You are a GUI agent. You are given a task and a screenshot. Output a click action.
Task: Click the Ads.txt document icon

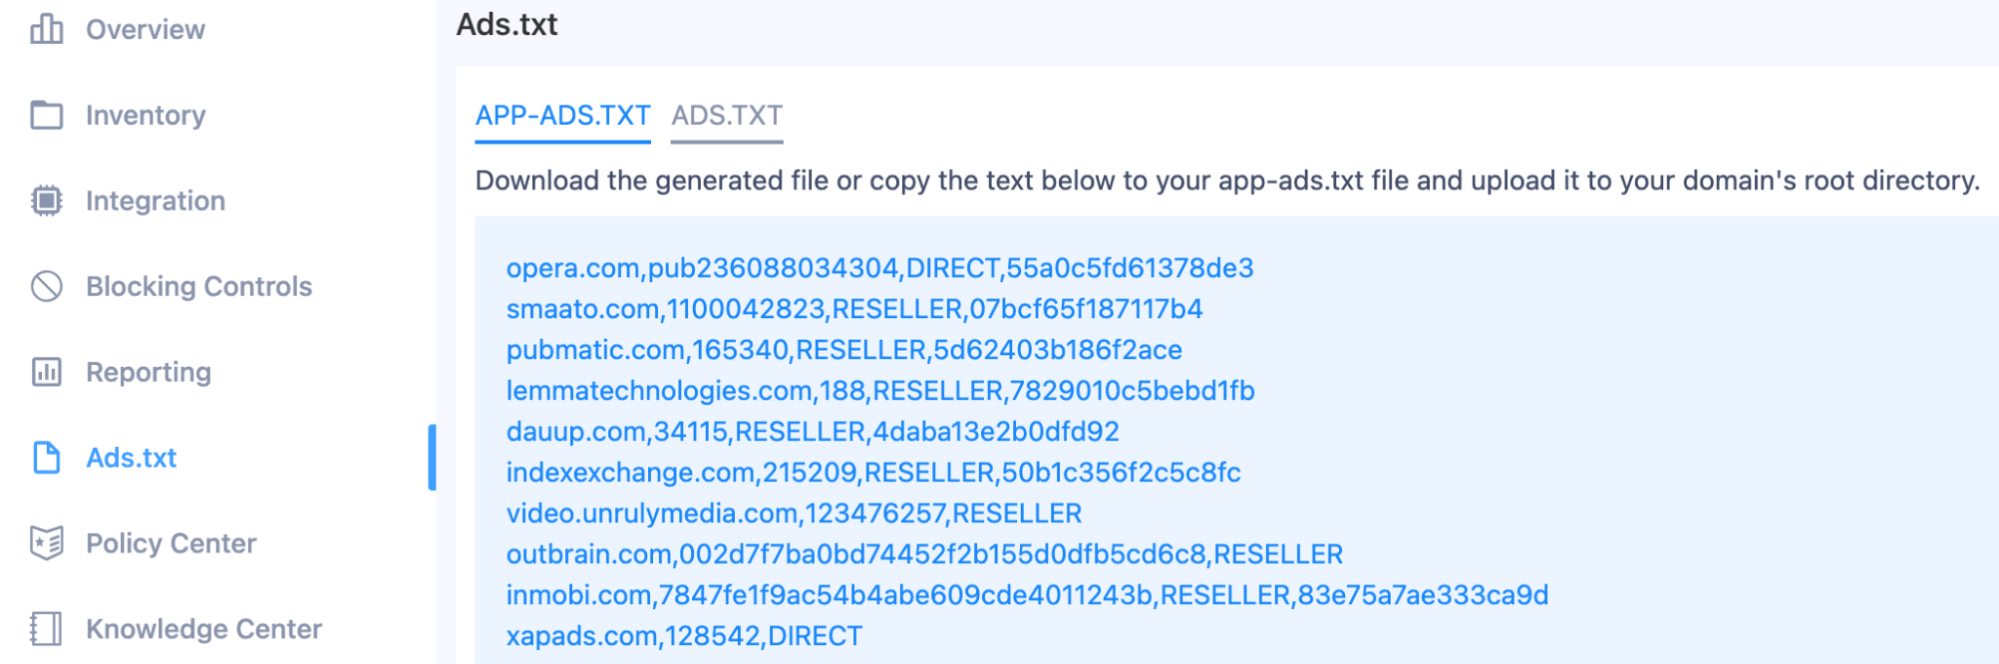[43, 457]
